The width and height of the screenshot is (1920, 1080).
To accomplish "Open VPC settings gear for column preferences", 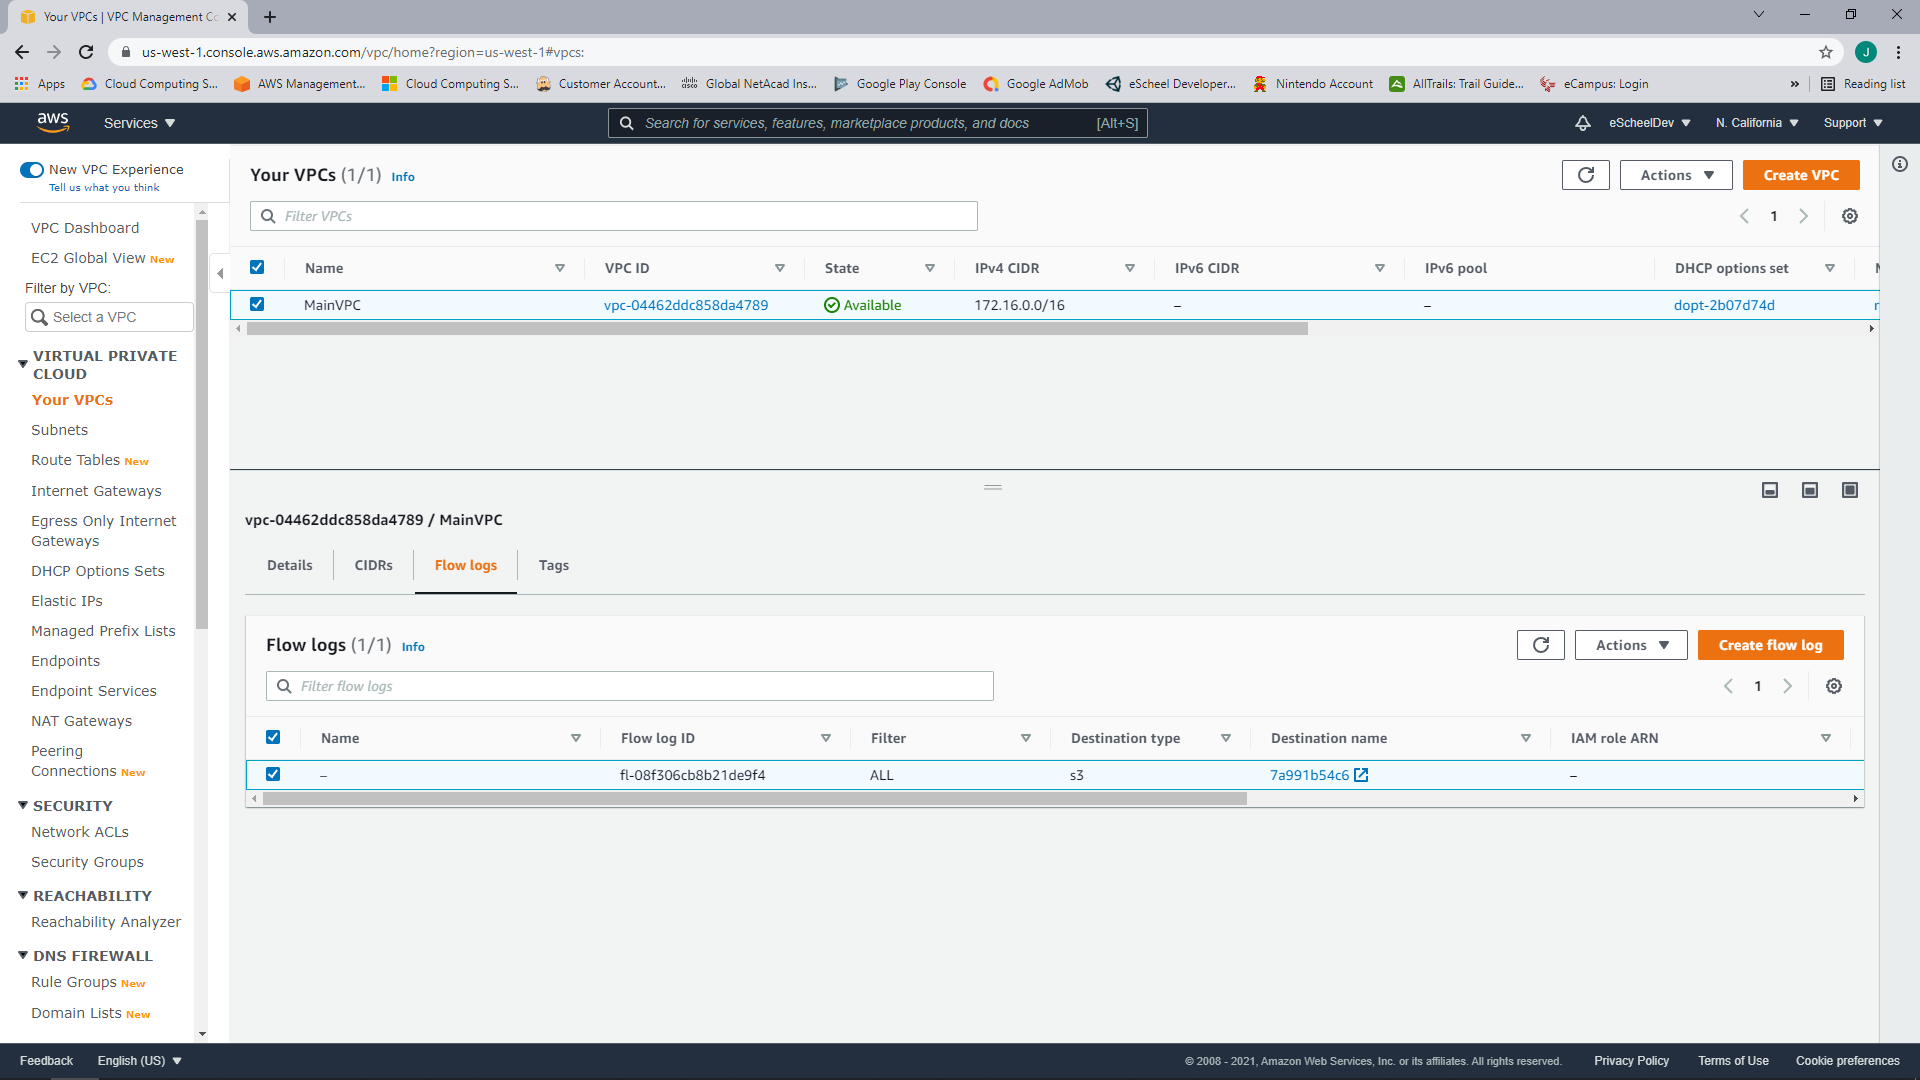I will tap(1849, 215).
